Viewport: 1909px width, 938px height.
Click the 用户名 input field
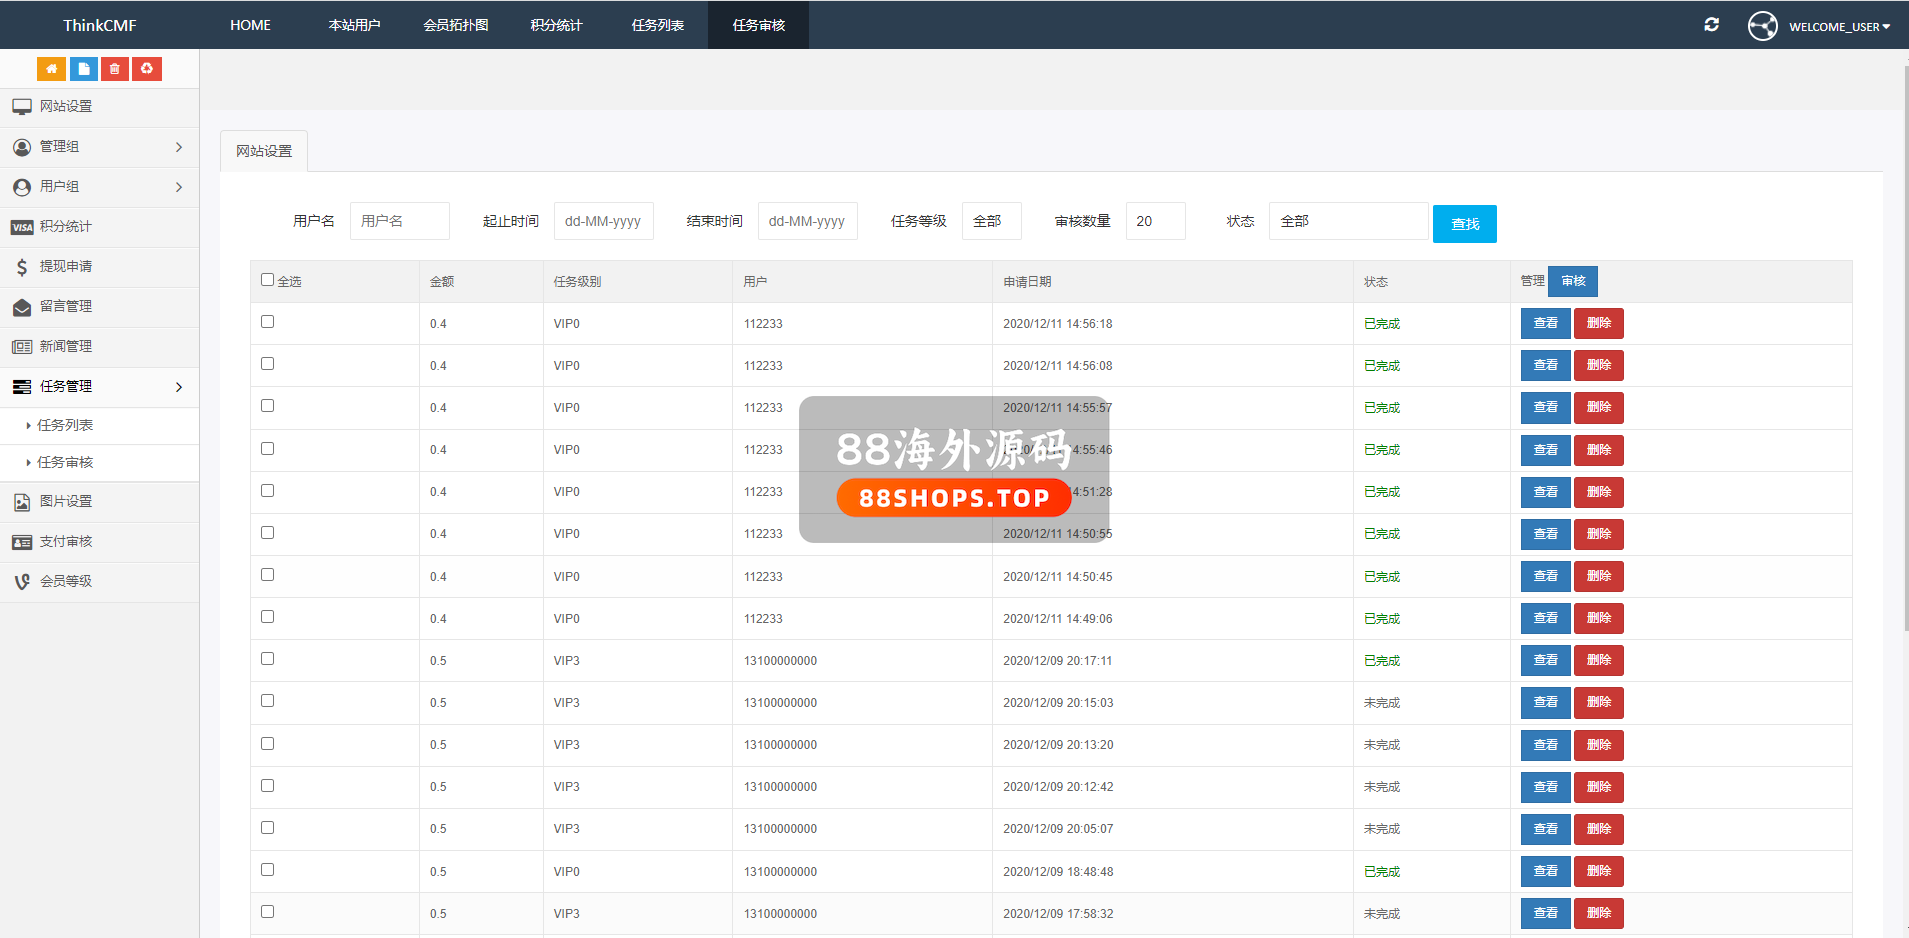[x=399, y=221]
